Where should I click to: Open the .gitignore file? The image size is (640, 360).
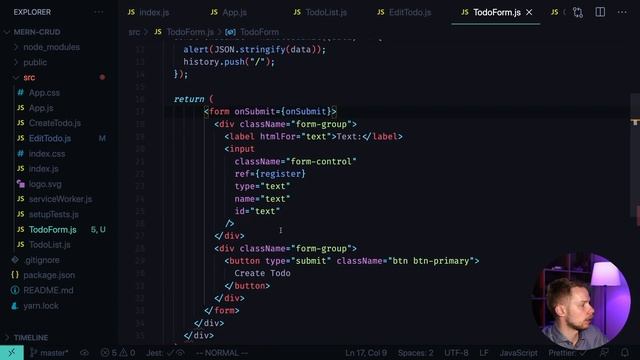[42, 260]
